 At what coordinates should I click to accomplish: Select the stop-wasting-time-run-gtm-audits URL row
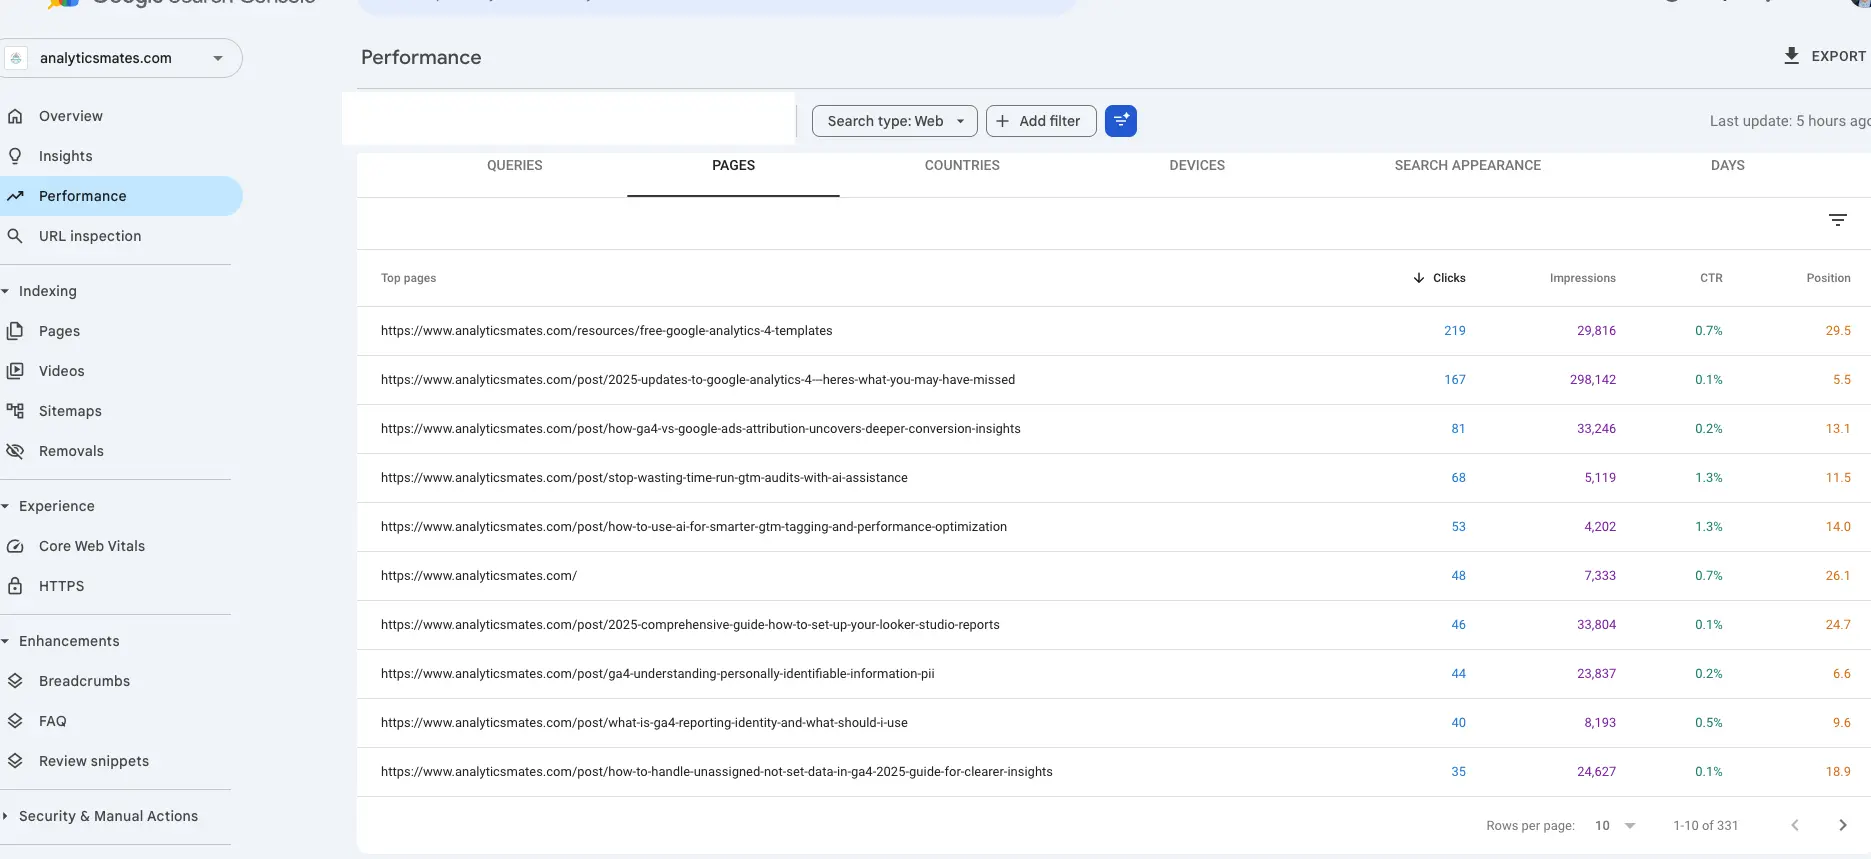(1114, 478)
